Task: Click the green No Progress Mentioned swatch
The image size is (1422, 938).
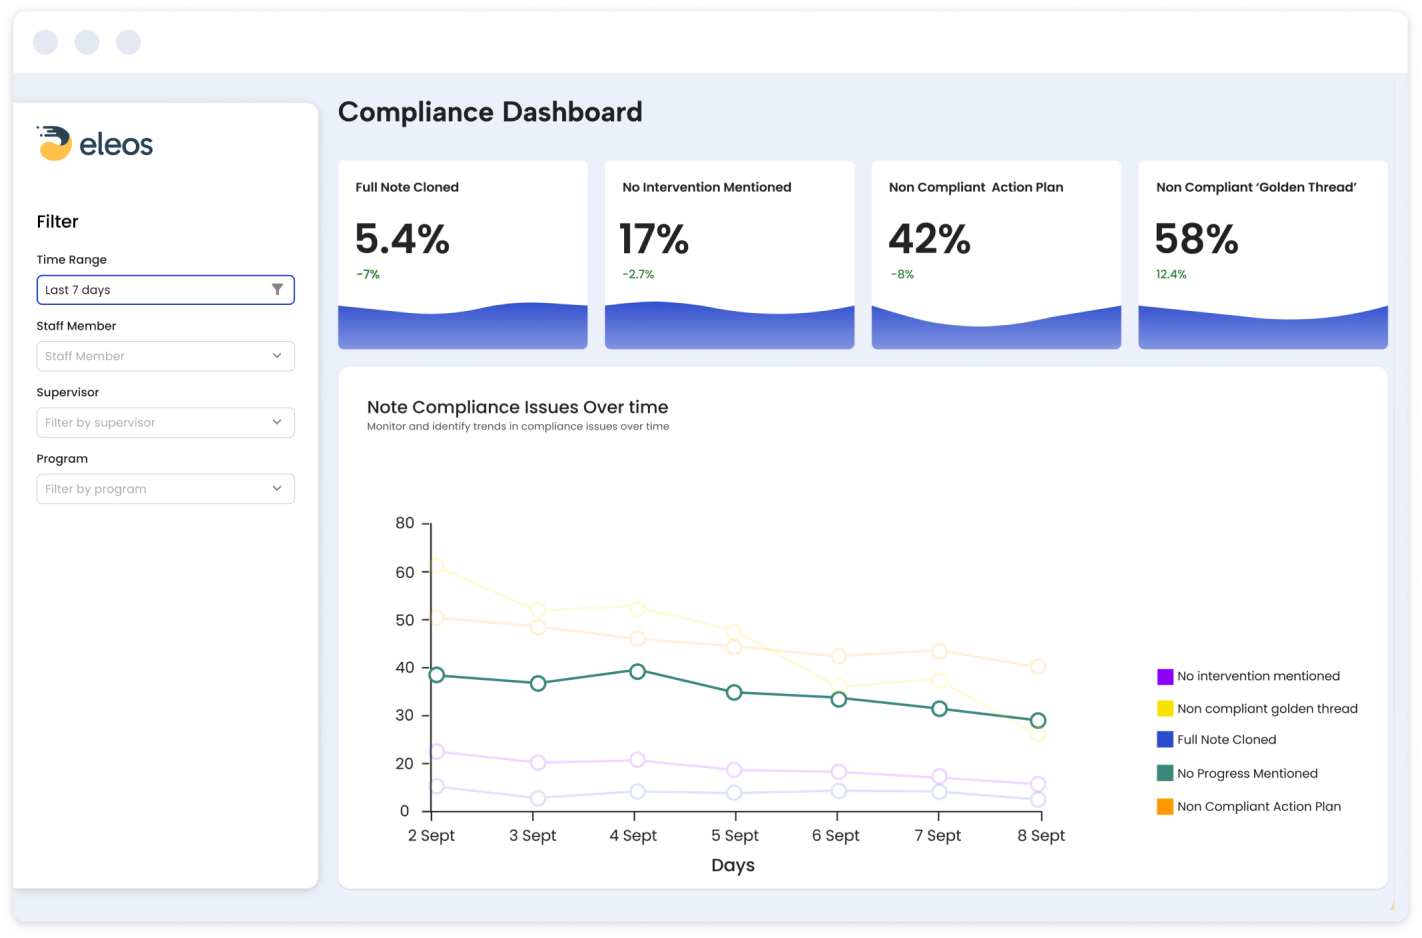Action: click(1165, 773)
